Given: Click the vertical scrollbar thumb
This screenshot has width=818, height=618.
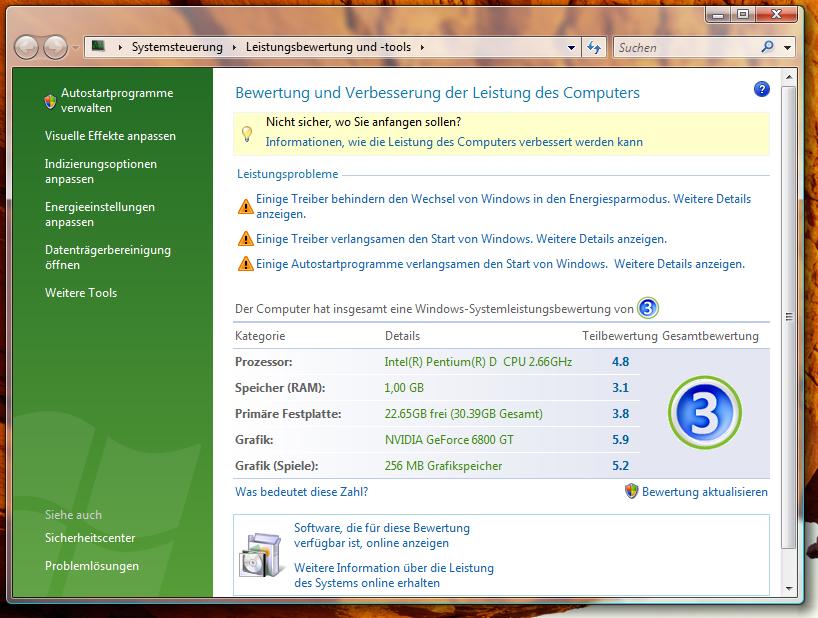Looking at the screenshot, I should (x=789, y=317).
